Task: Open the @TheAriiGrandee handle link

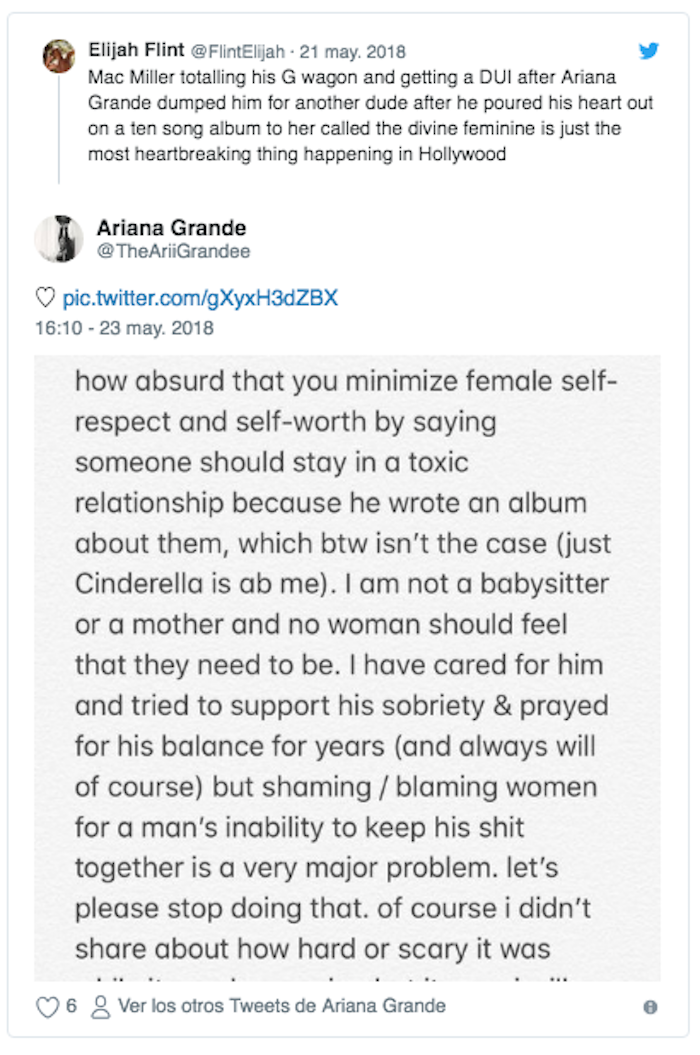Action: 174,251
